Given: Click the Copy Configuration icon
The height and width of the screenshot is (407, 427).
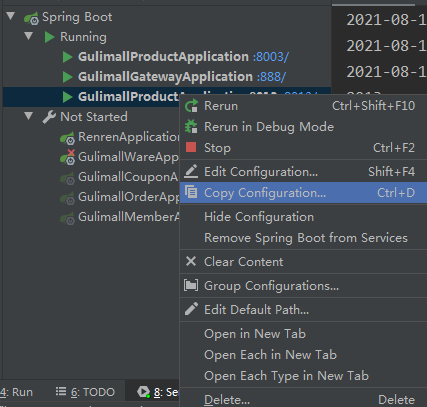Looking at the screenshot, I should 191,192.
